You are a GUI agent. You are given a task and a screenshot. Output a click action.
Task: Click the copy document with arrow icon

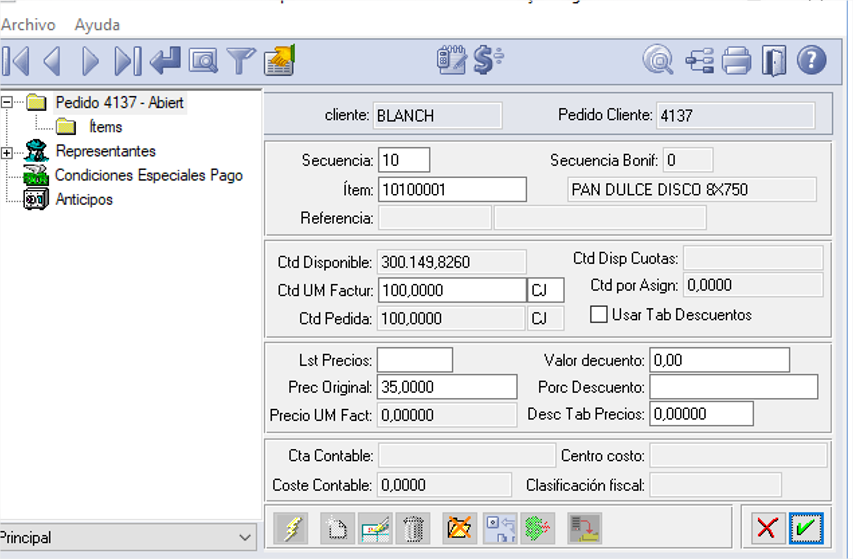point(500,527)
